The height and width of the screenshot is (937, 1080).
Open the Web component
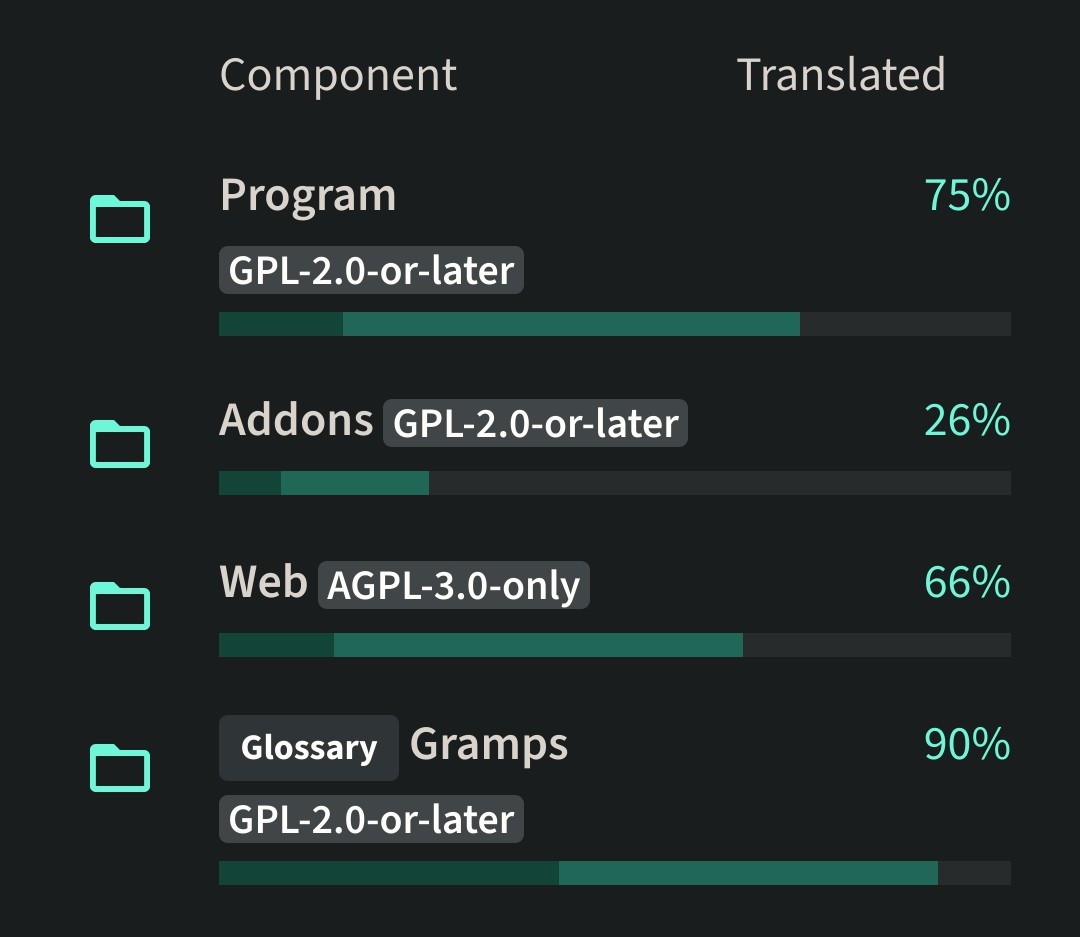point(263,581)
